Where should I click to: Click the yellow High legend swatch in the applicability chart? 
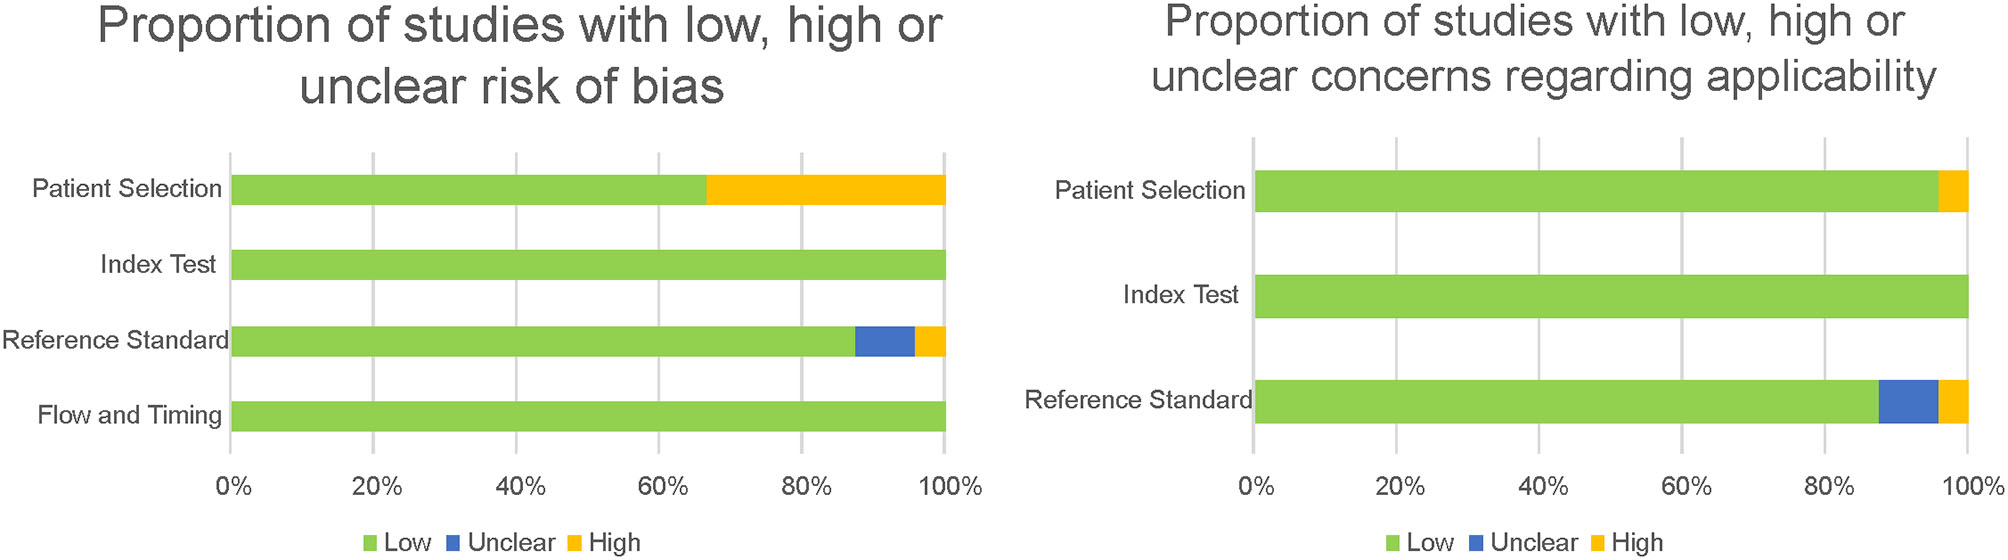coord(1597,543)
